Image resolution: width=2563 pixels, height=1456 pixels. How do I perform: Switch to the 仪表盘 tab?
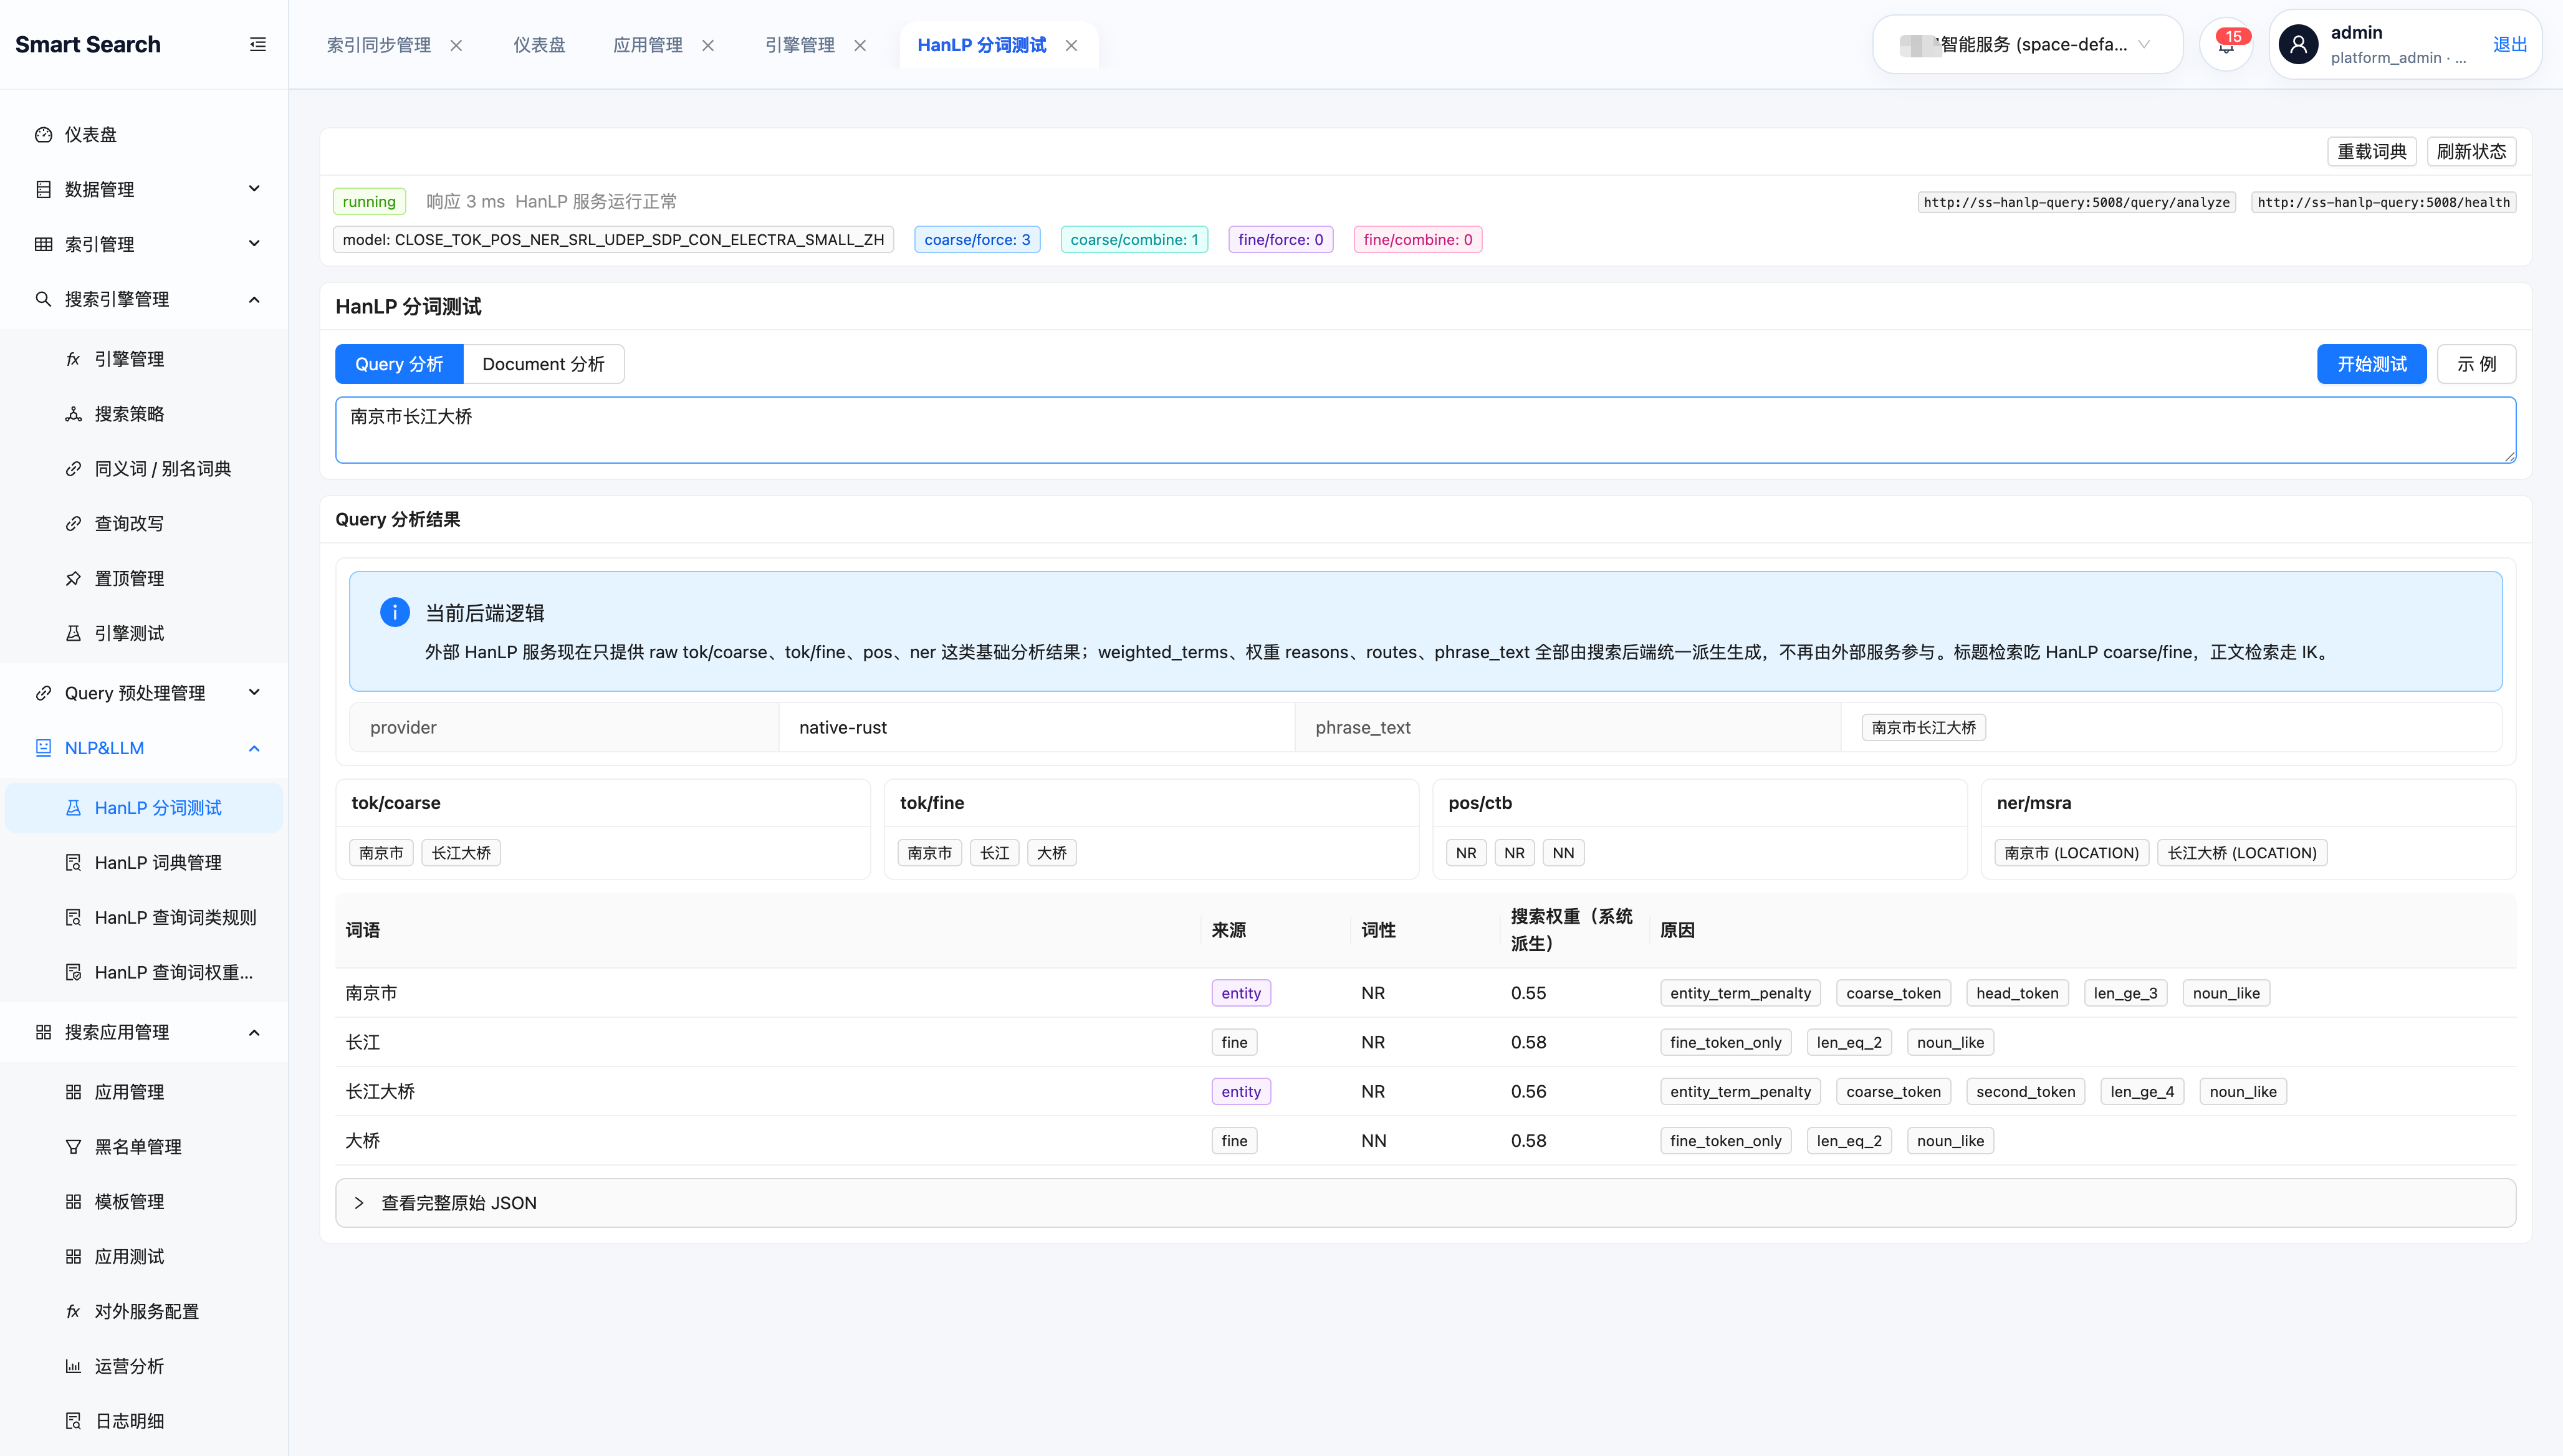pyautogui.click(x=539, y=45)
